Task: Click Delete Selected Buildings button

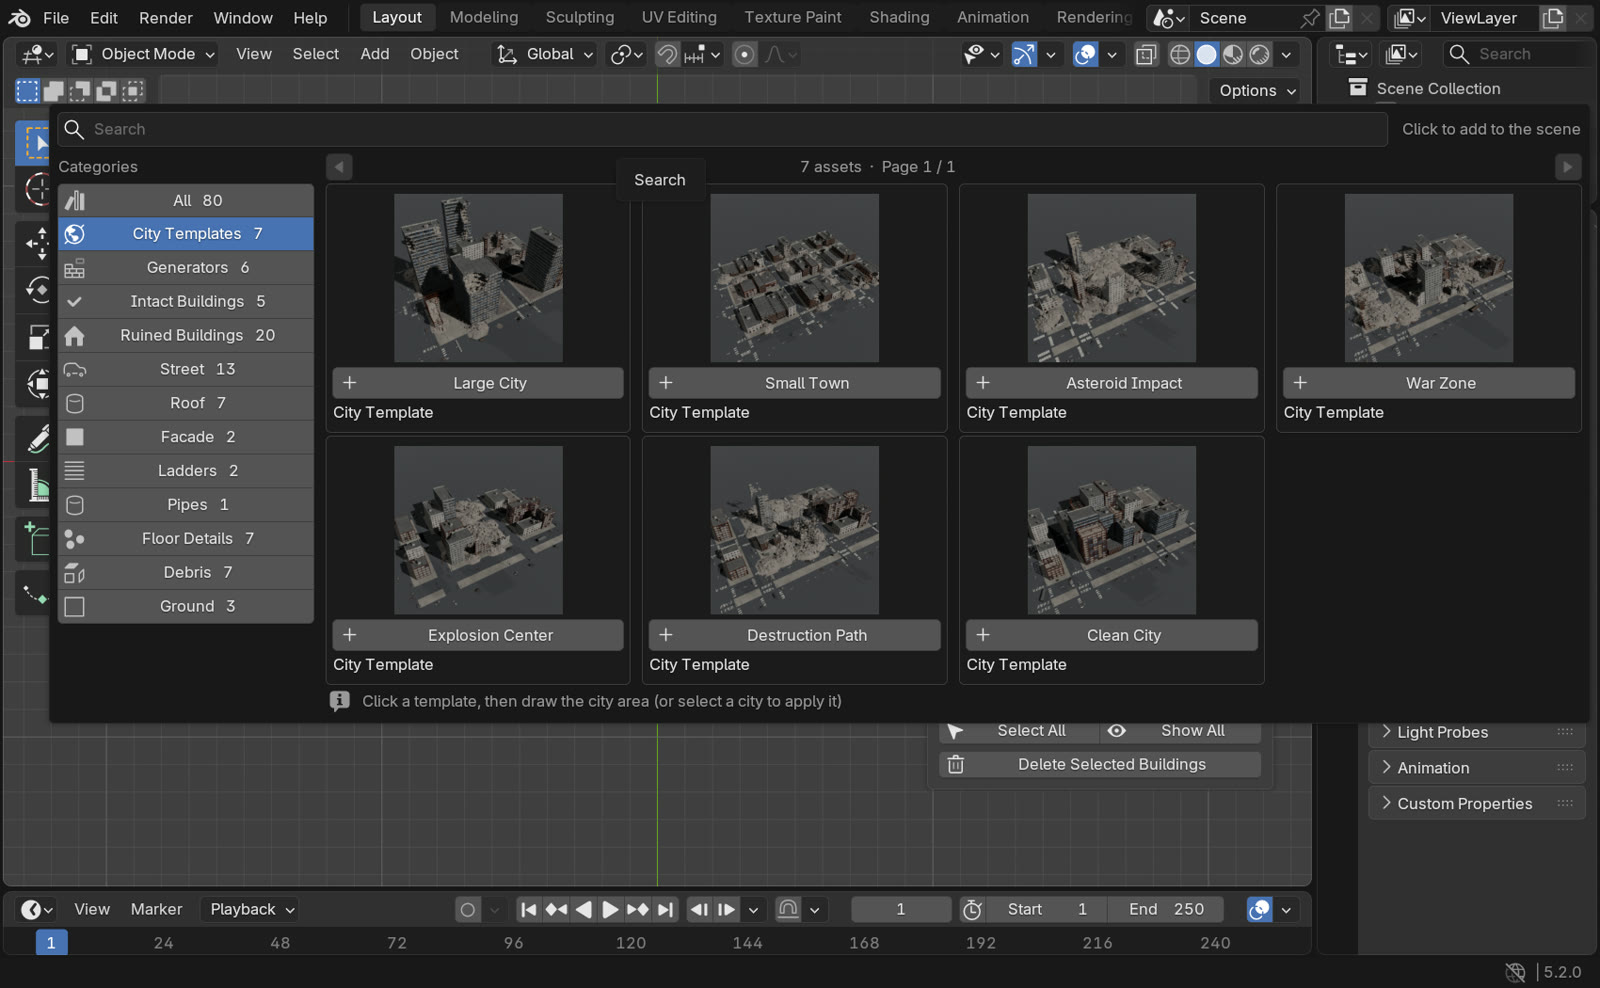Action: 1100,764
